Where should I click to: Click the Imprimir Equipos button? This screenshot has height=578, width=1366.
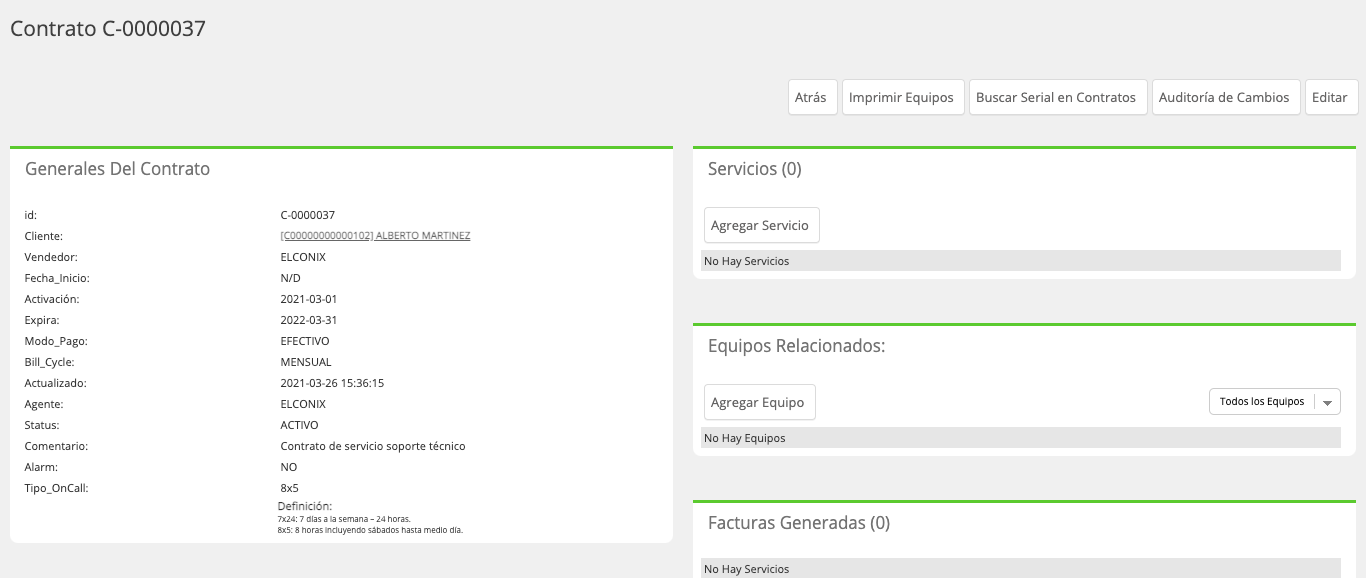coord(901,98)
